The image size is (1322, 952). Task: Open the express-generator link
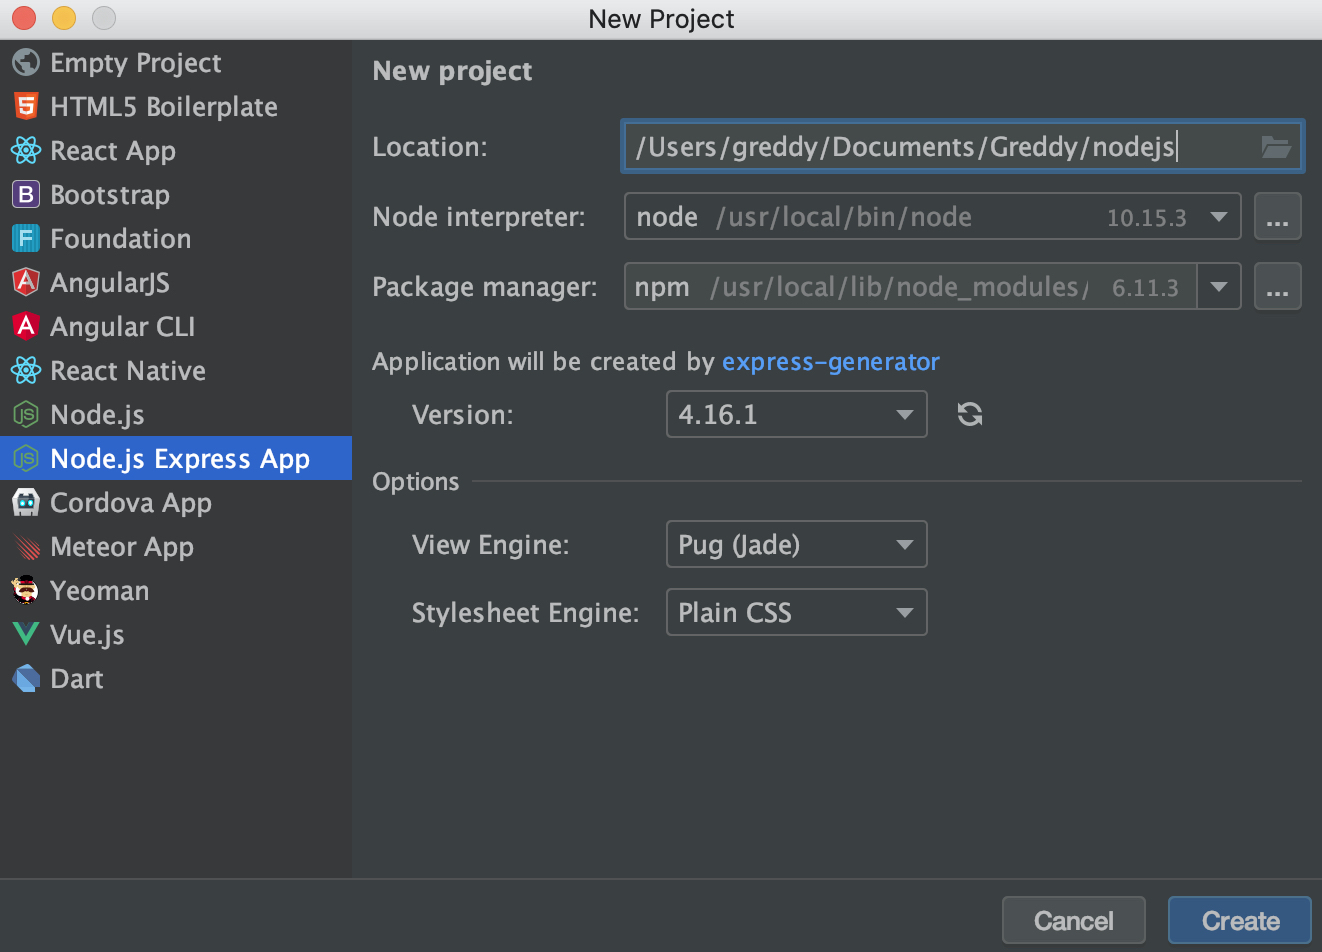830,362
